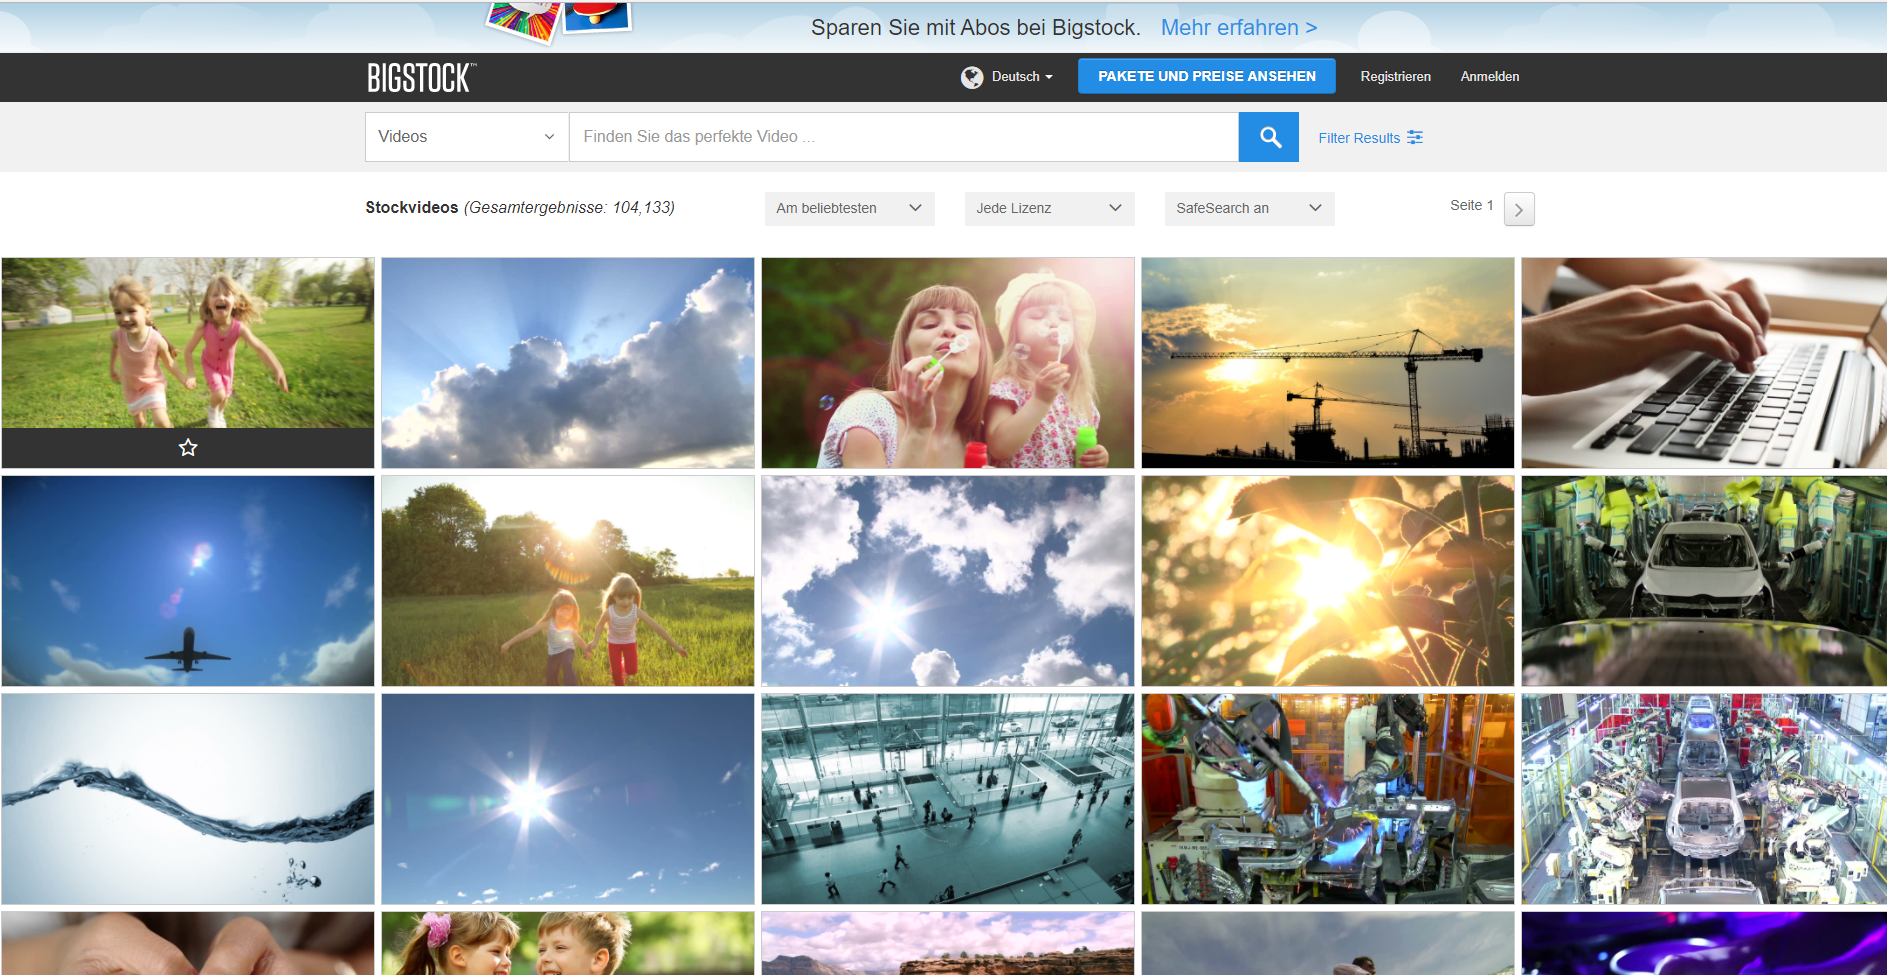
Task: Click the Seite 1 page label
Action: [x=1471, y=205]
